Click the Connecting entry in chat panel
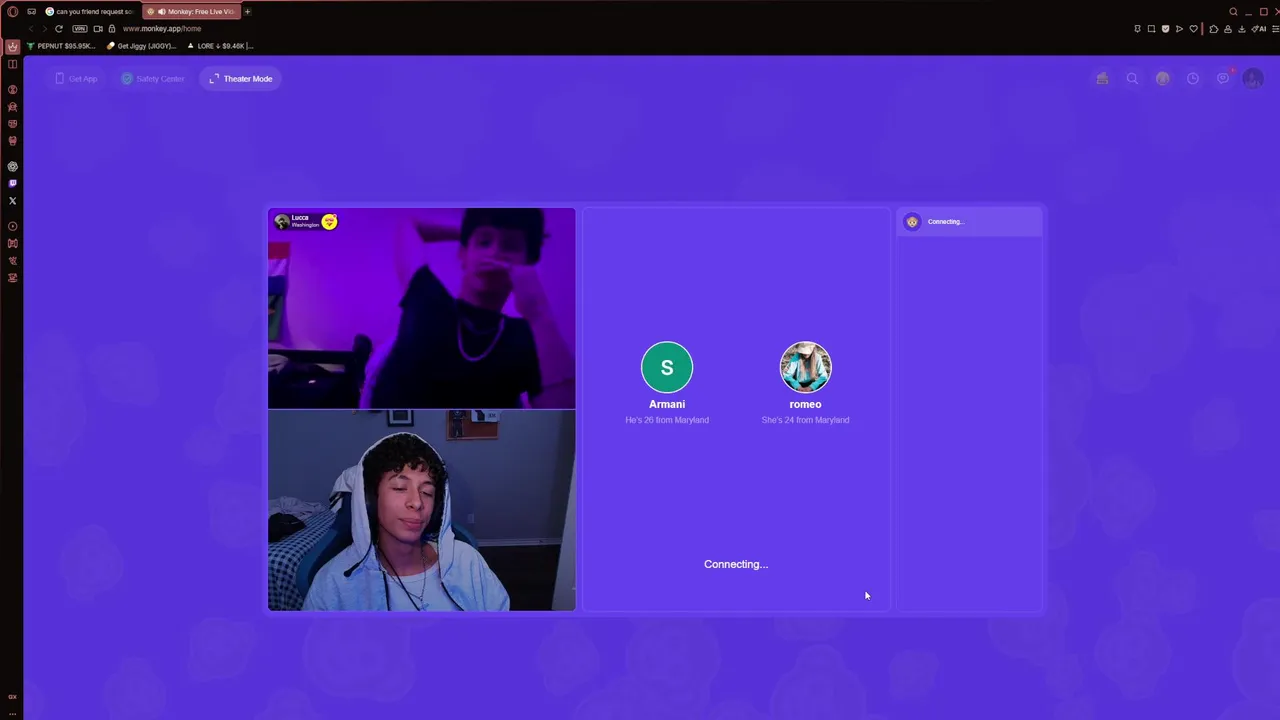 [970, 222]
